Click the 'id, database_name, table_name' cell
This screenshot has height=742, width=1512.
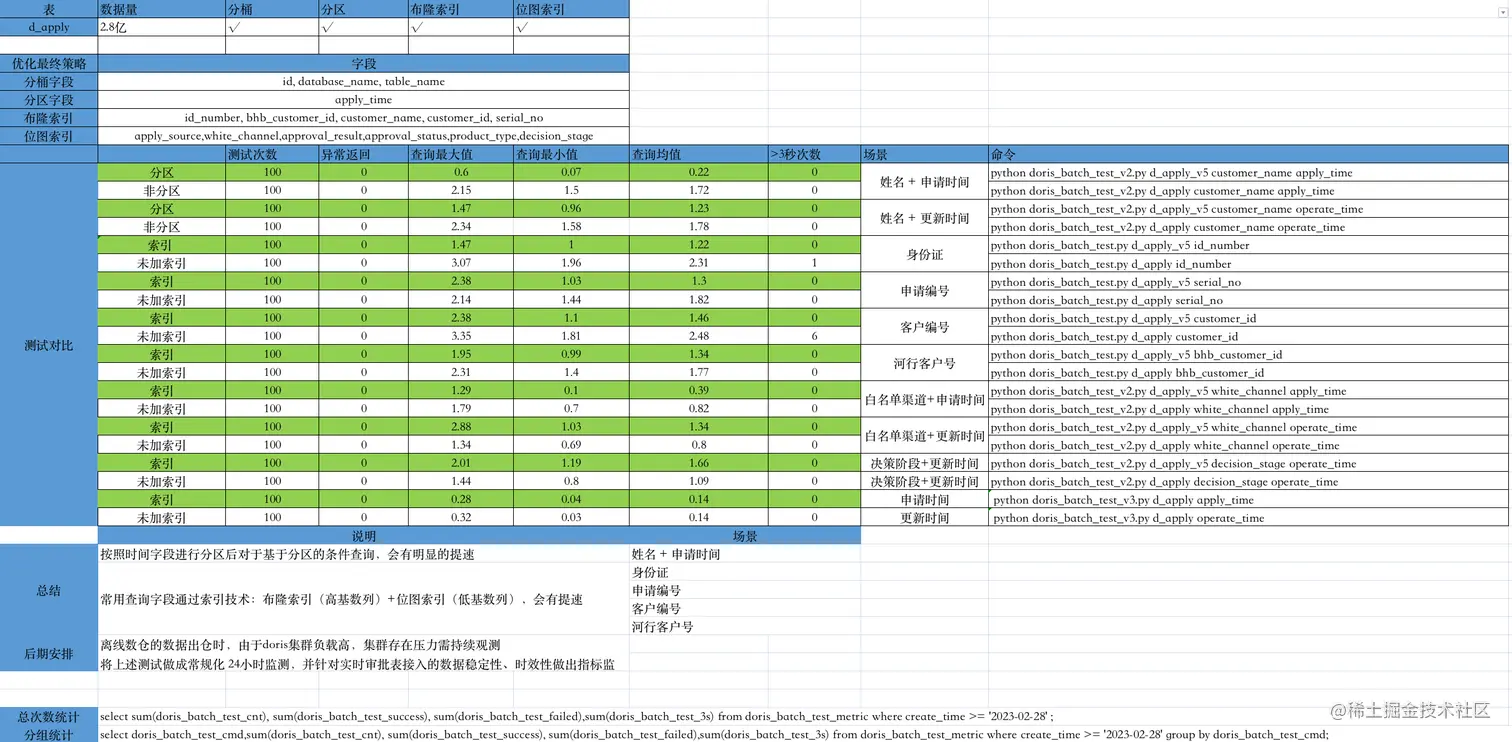(x=364, y=81)
